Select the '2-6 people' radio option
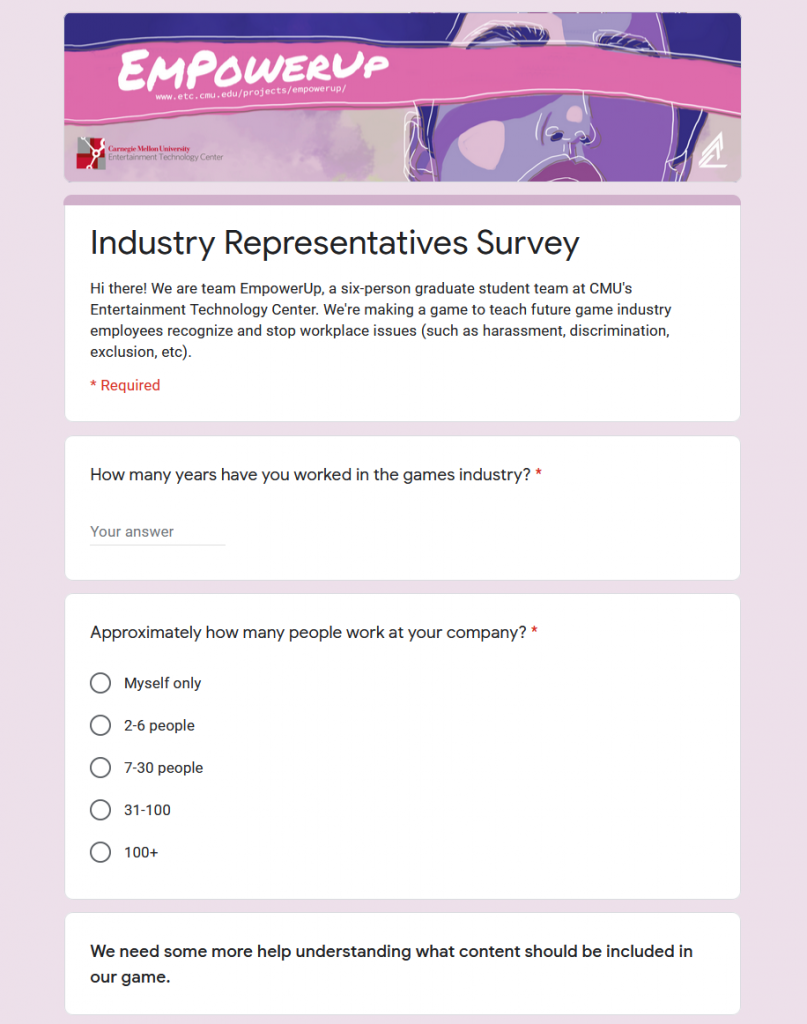Screen dimensions: 807x1024 pos(101,726)
